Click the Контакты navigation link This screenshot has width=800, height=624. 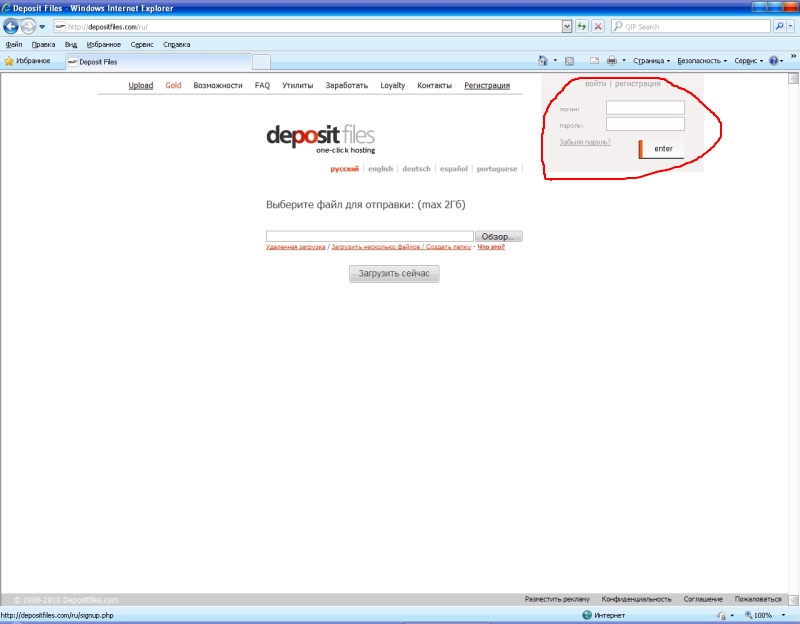[x=435, y=85]
